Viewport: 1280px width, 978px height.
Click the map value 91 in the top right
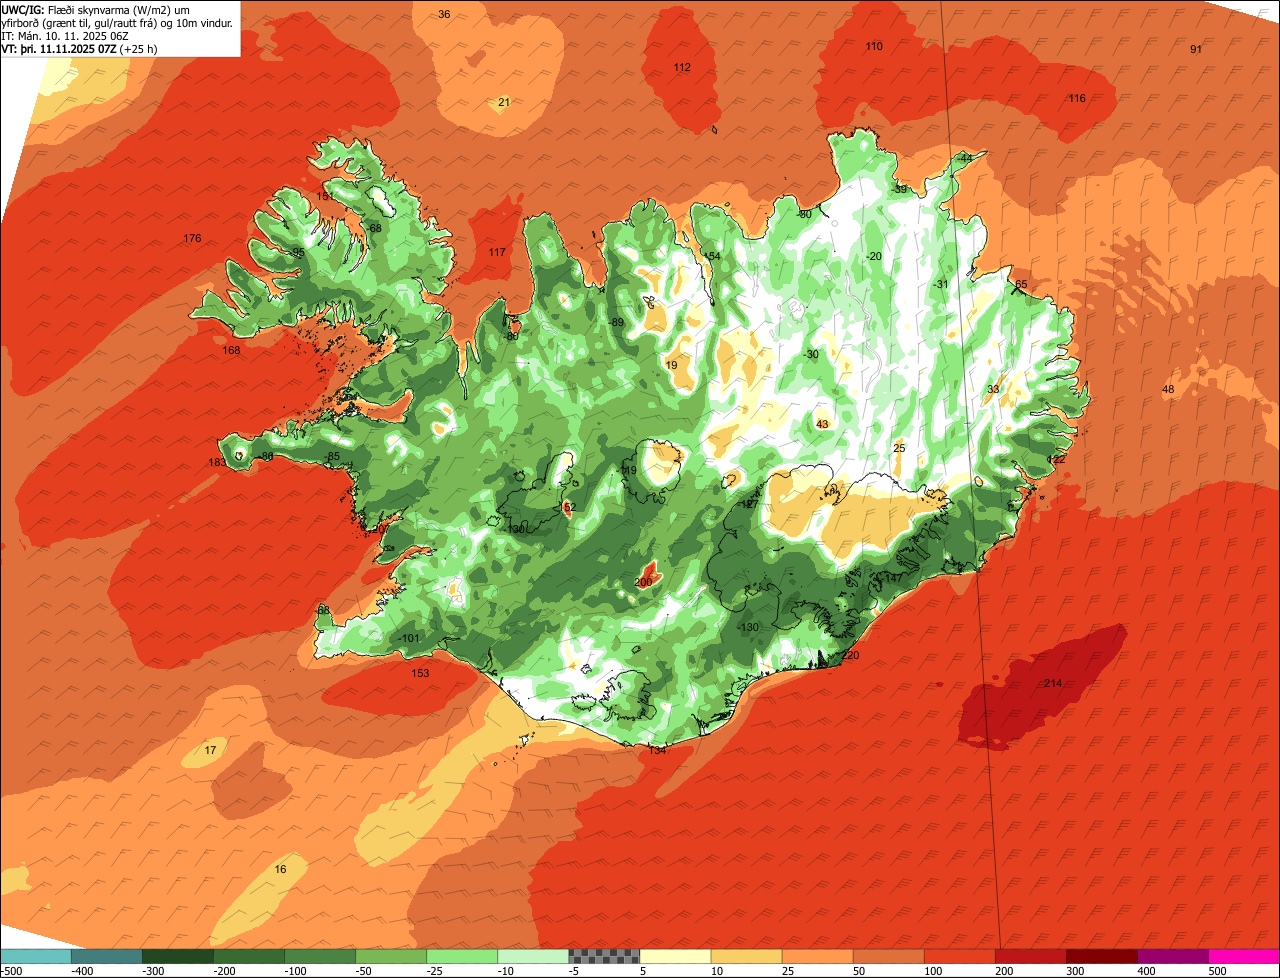(1196, 50)
